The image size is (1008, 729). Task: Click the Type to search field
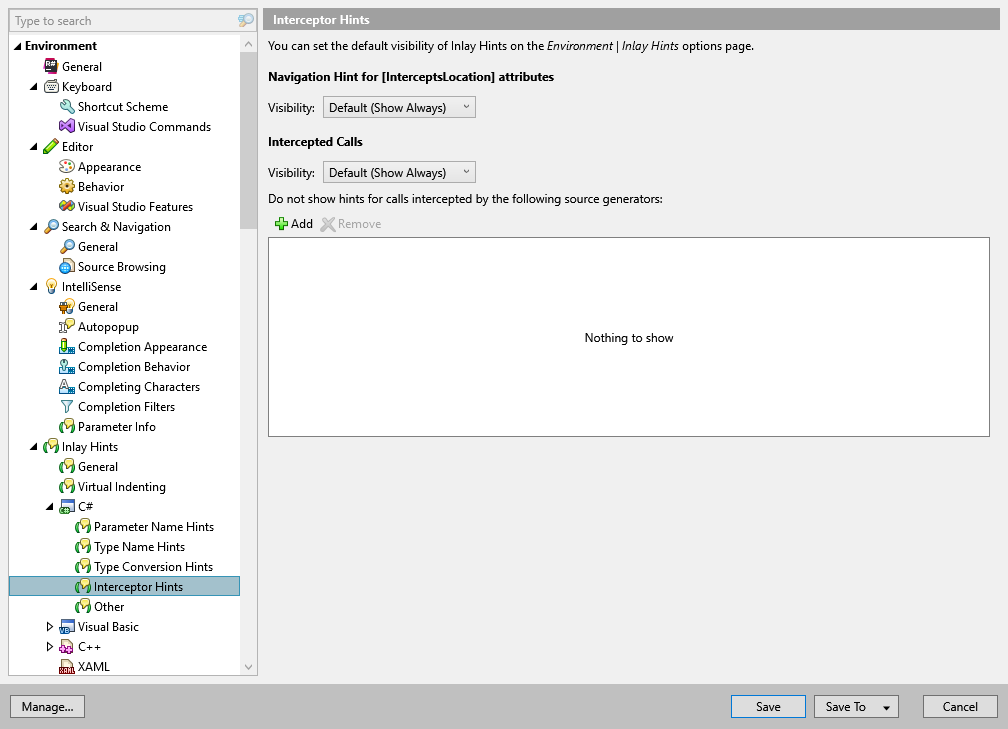coord(124,21)
